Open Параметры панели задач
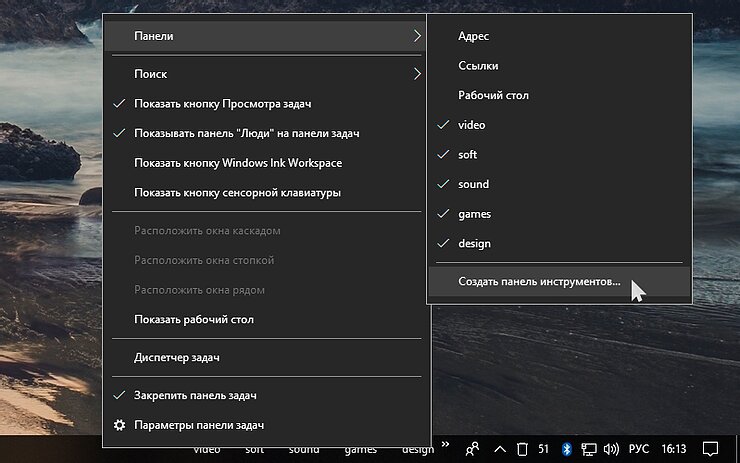 pos(266,425)
